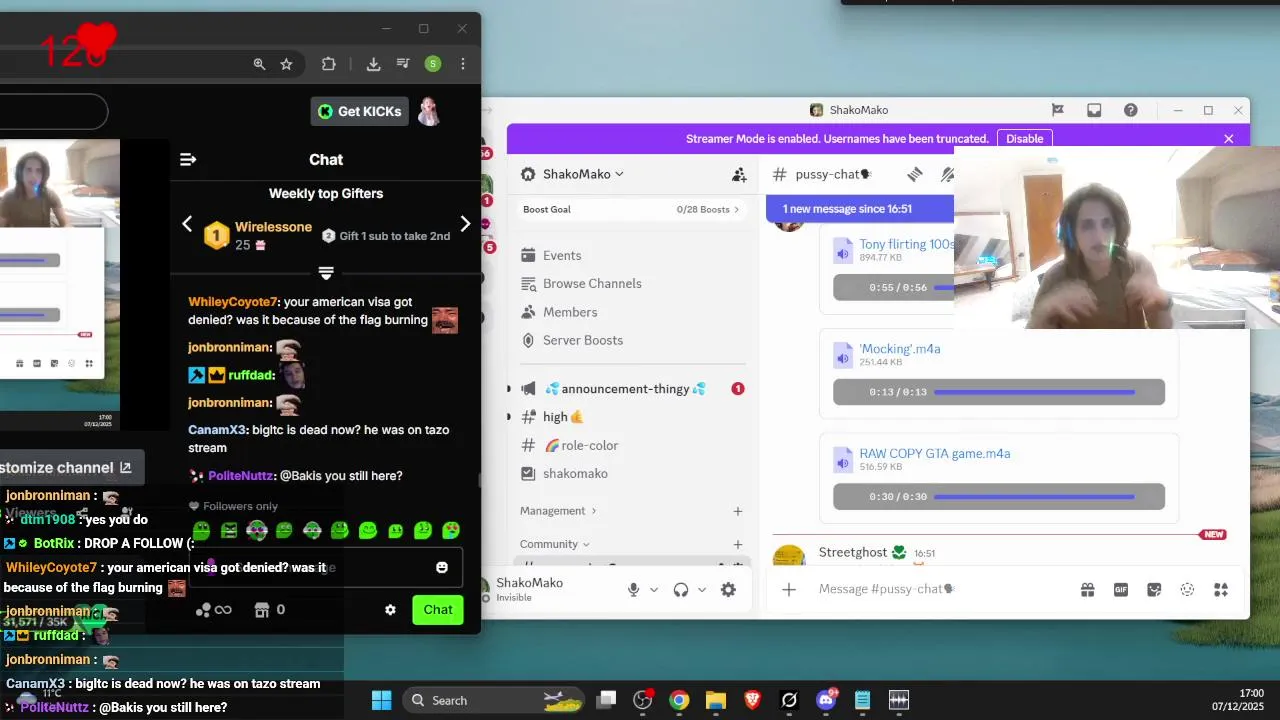
Task: Open headphone output options arrow
Action: [702, 590]
